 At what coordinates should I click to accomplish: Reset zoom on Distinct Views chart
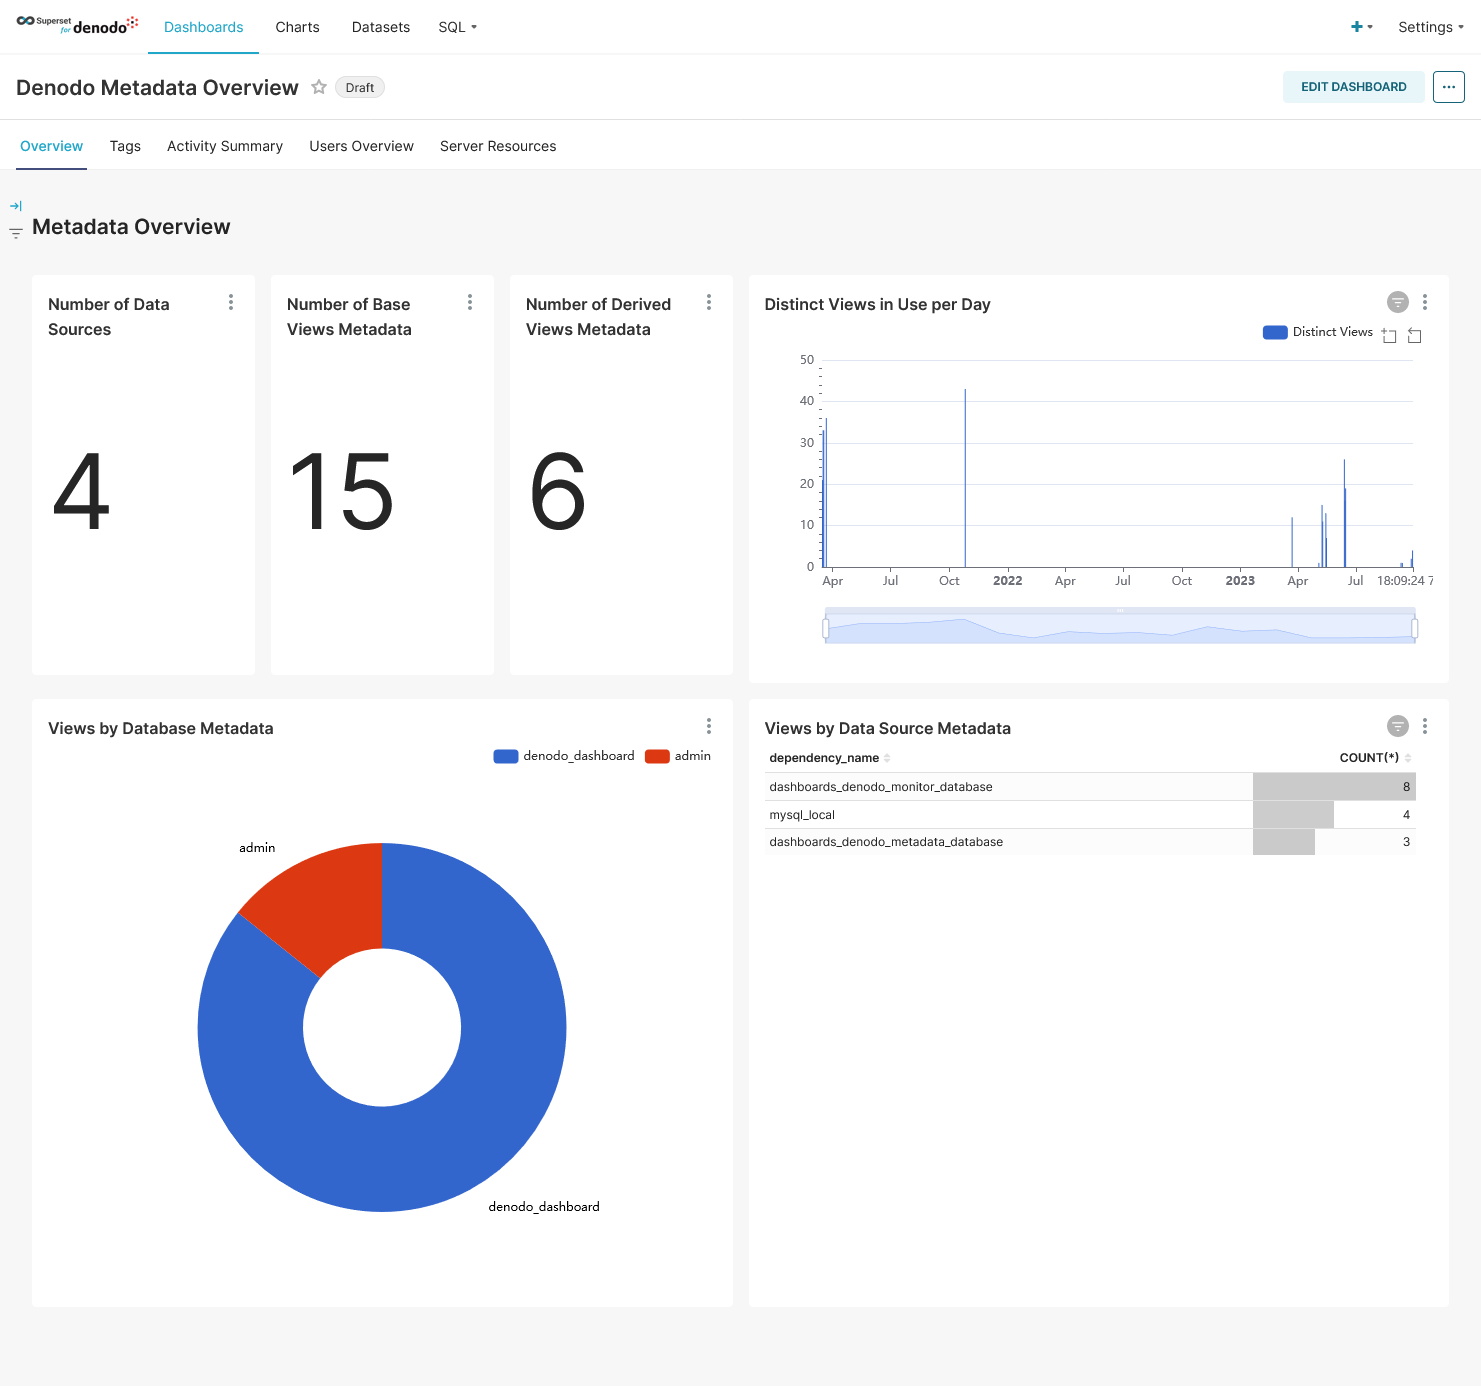click(x=1415, y=335)
